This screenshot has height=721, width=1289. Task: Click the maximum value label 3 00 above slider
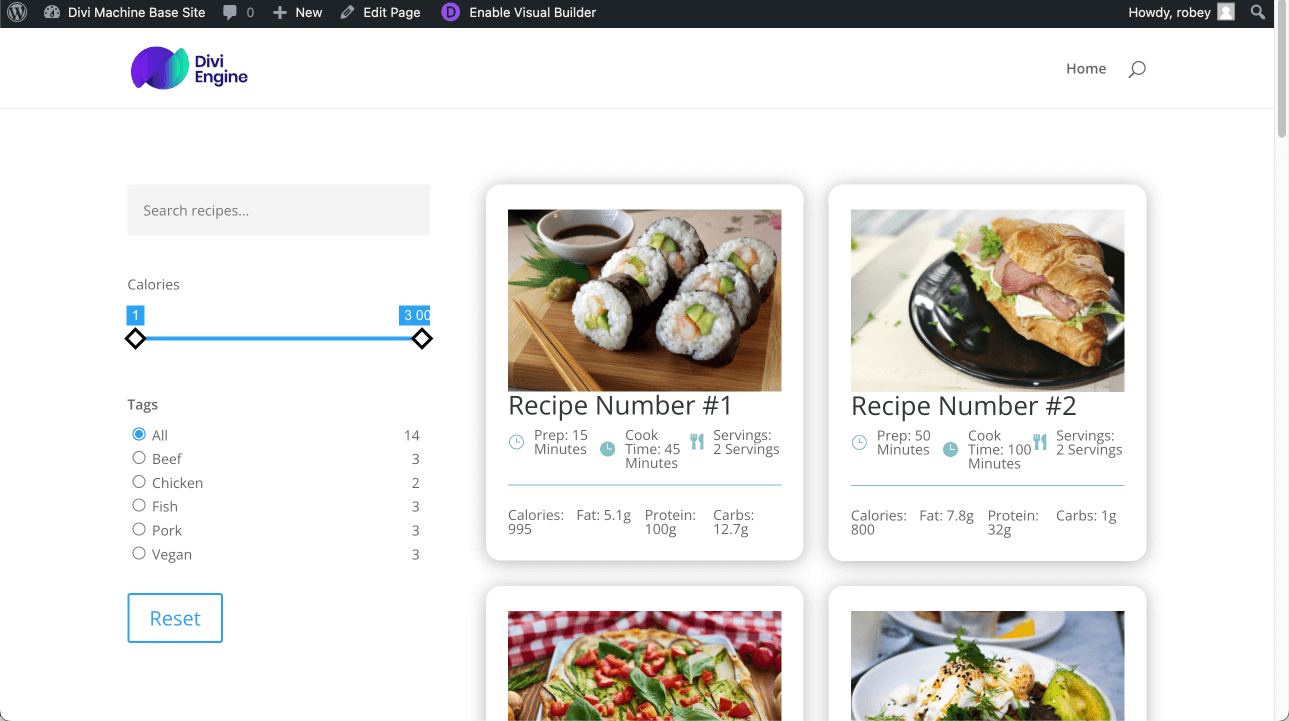tap(415, 315)
